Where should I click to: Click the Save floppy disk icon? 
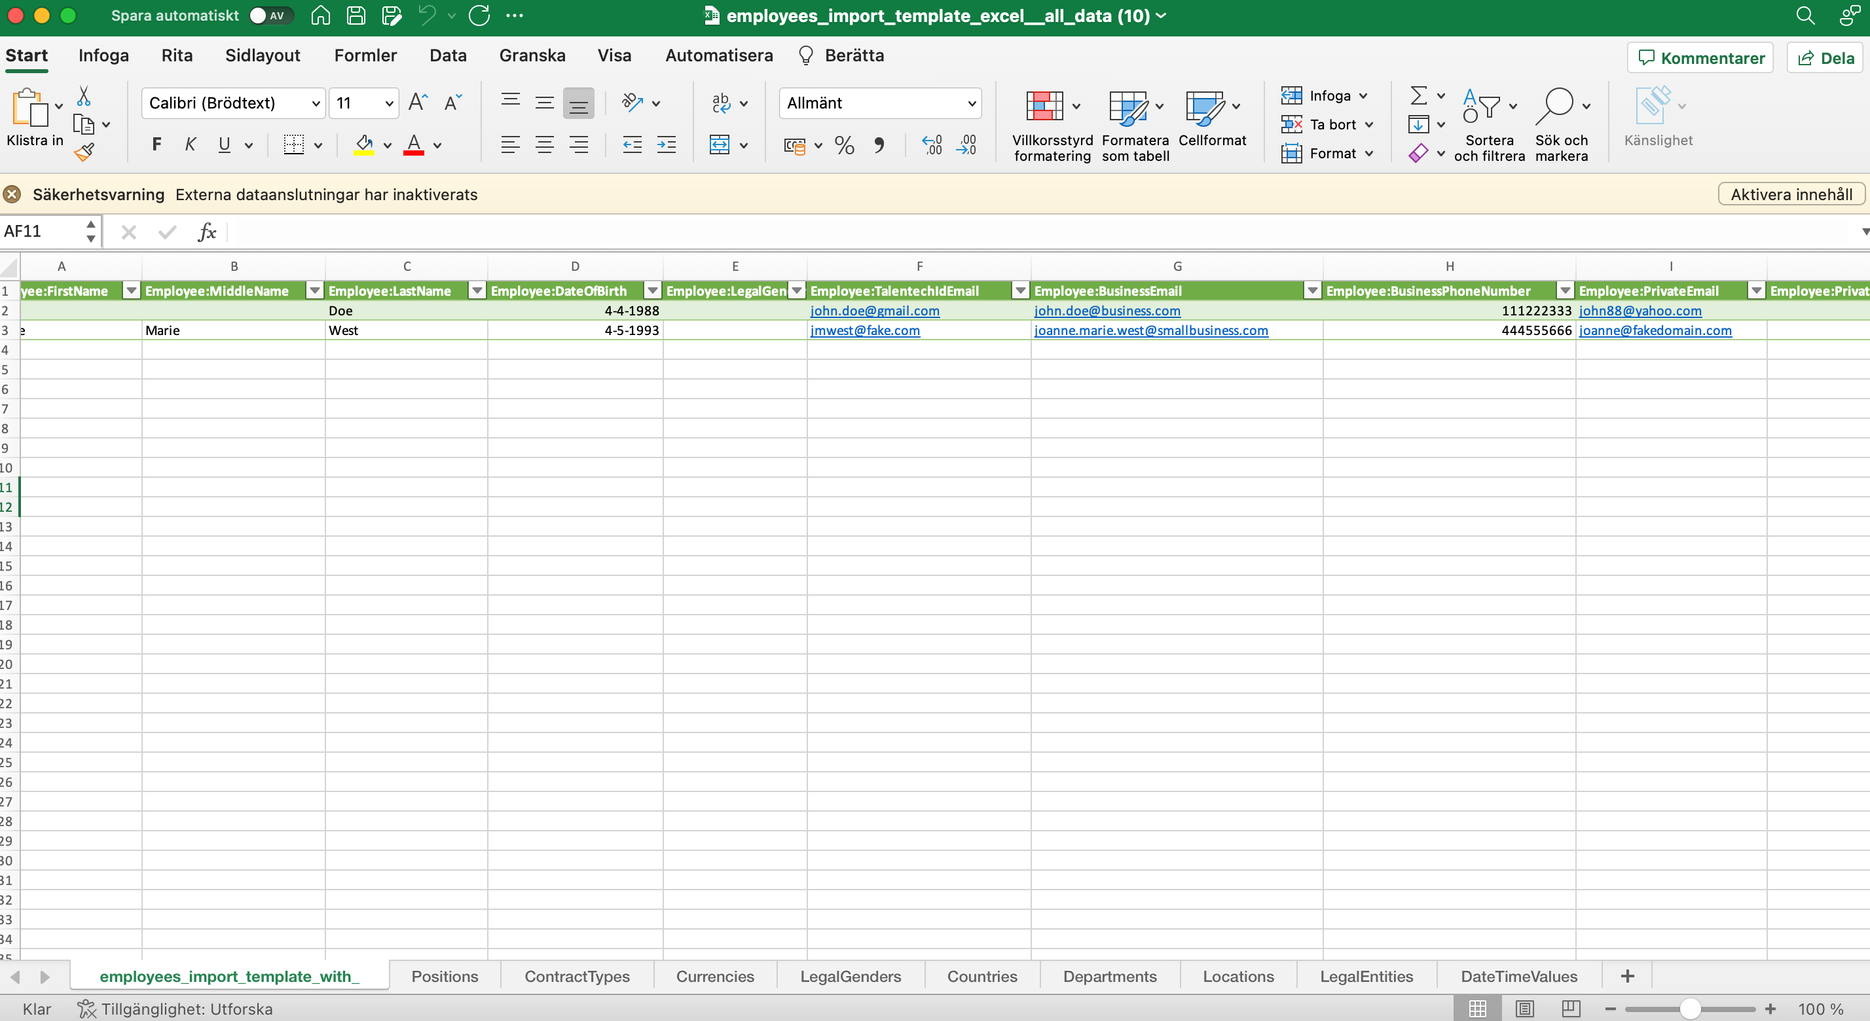coord(356,16)
